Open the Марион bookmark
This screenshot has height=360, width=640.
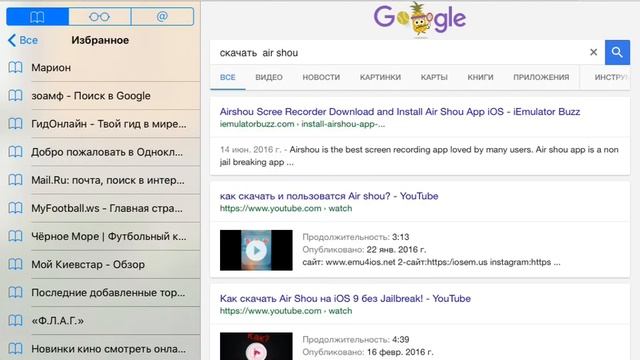point(51,67)
